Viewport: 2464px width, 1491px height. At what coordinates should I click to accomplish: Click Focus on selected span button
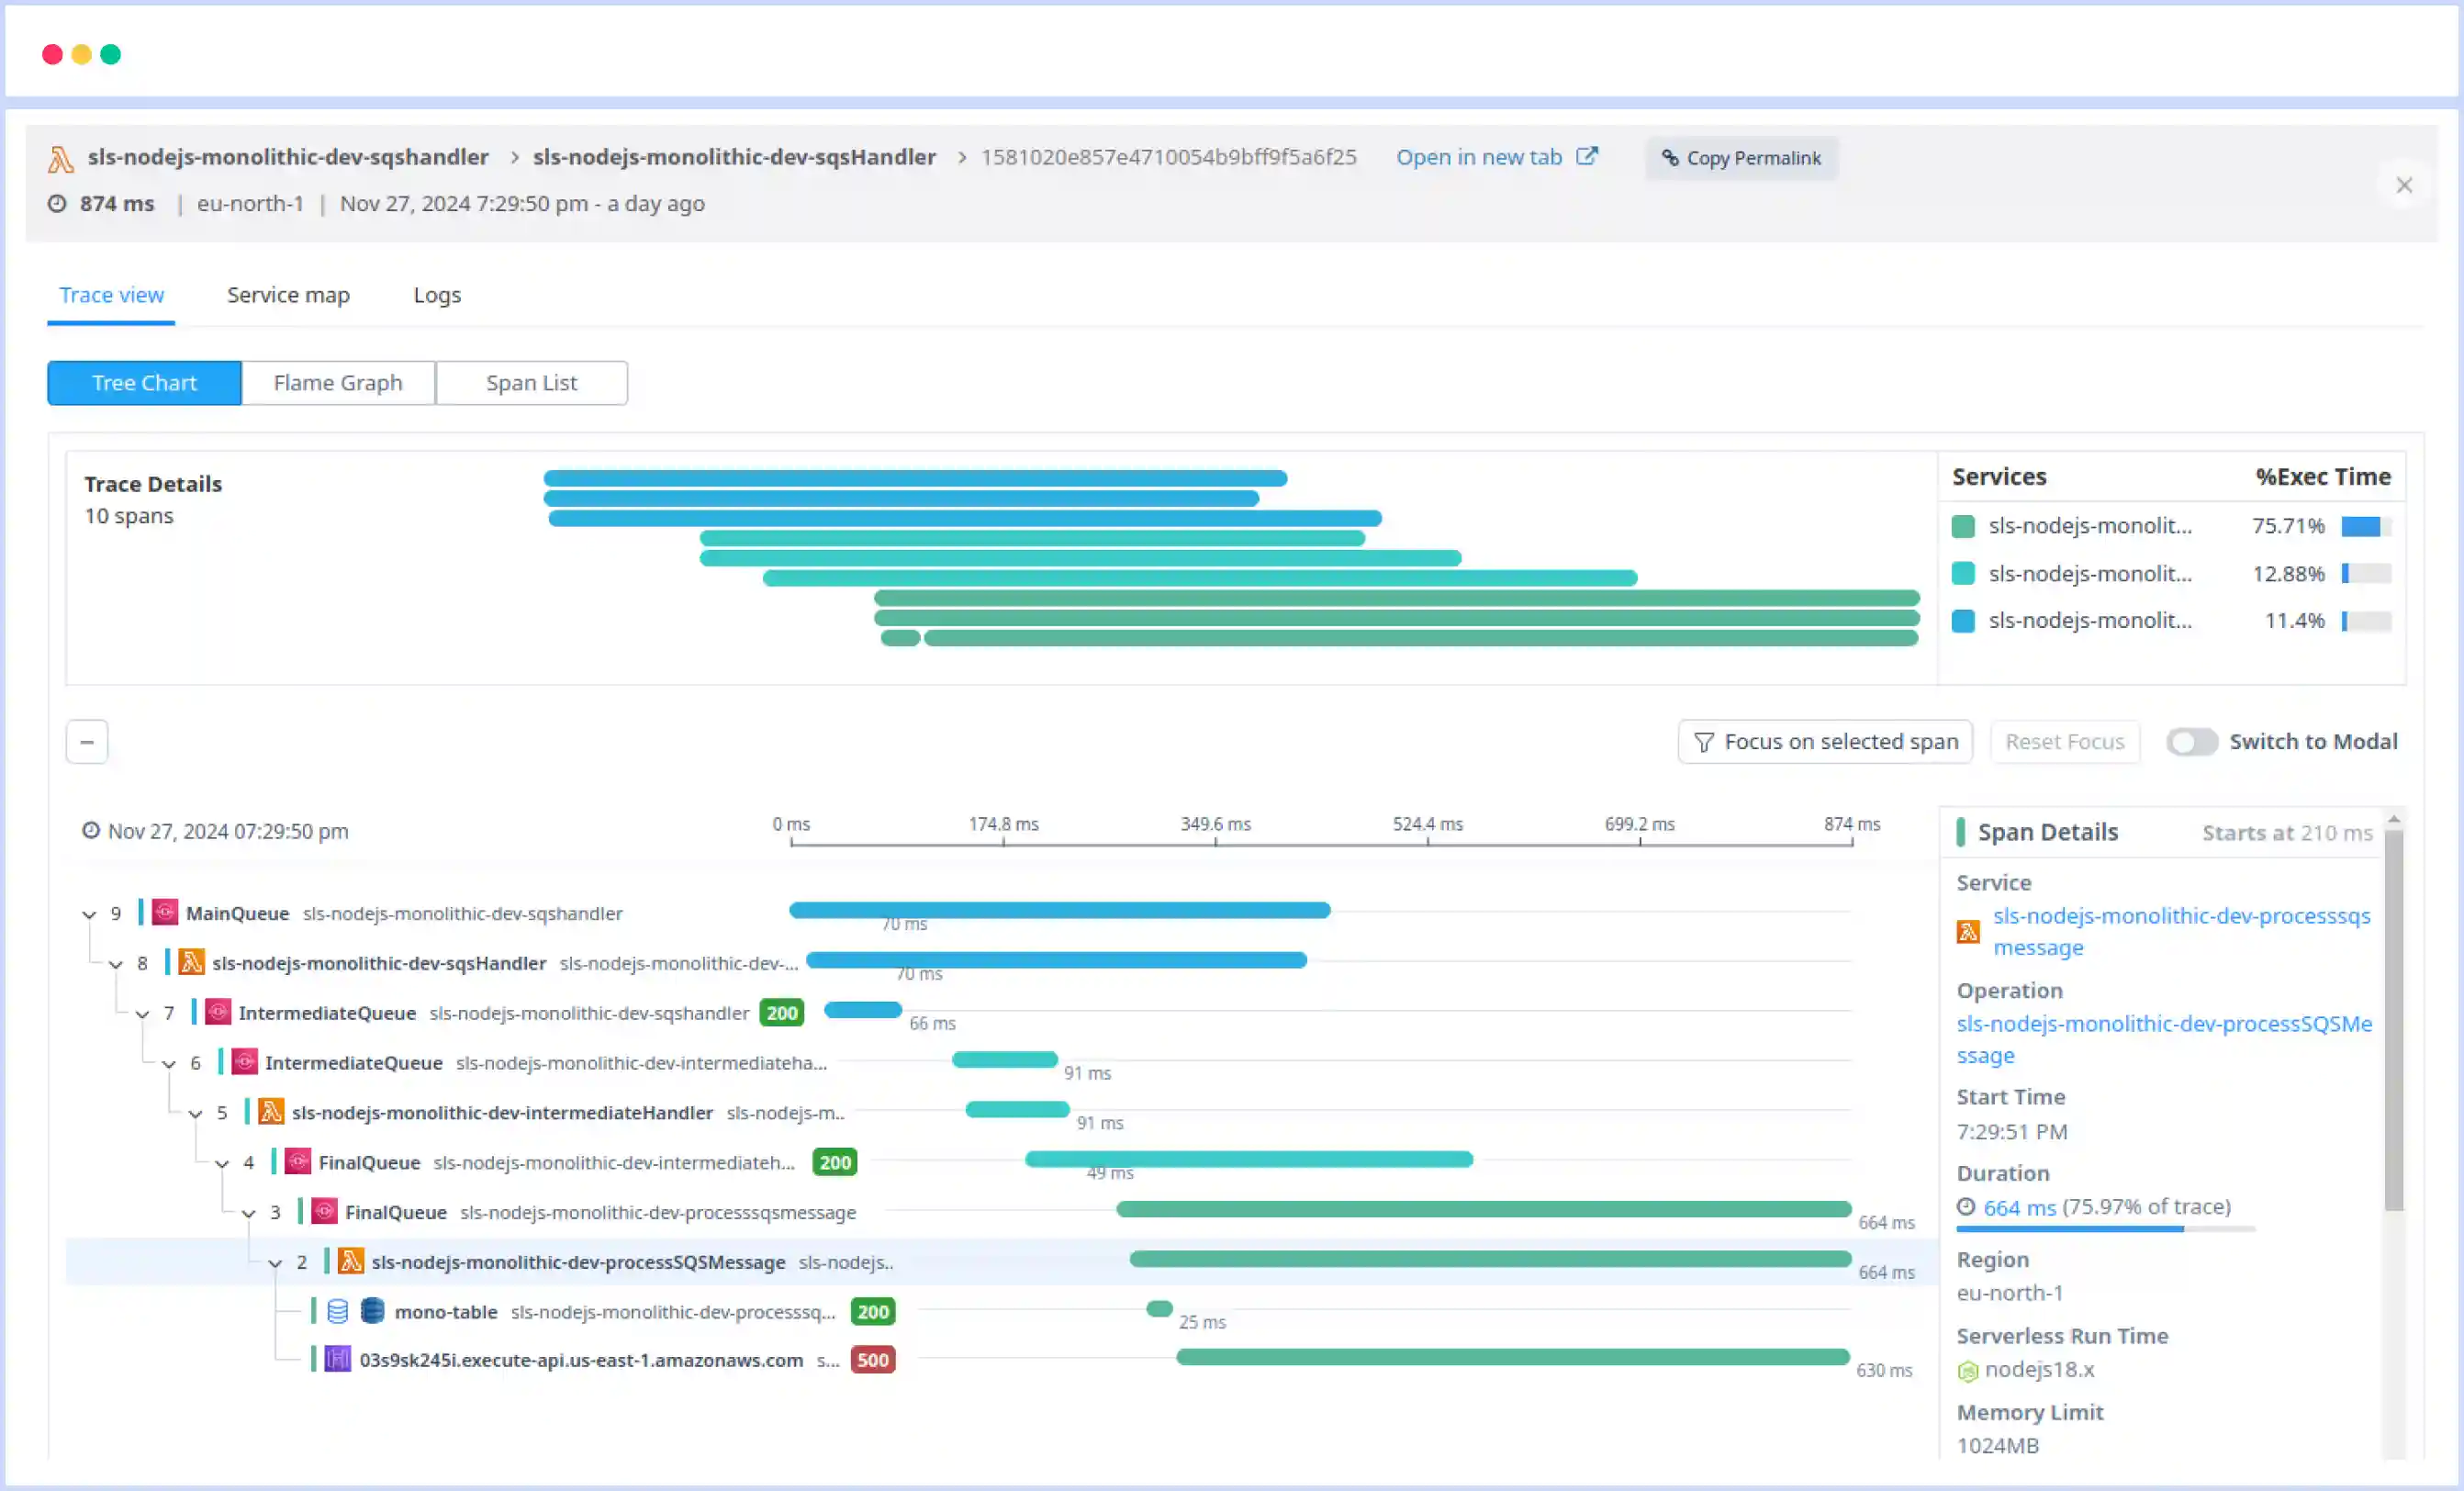(x=1825, y=741)
